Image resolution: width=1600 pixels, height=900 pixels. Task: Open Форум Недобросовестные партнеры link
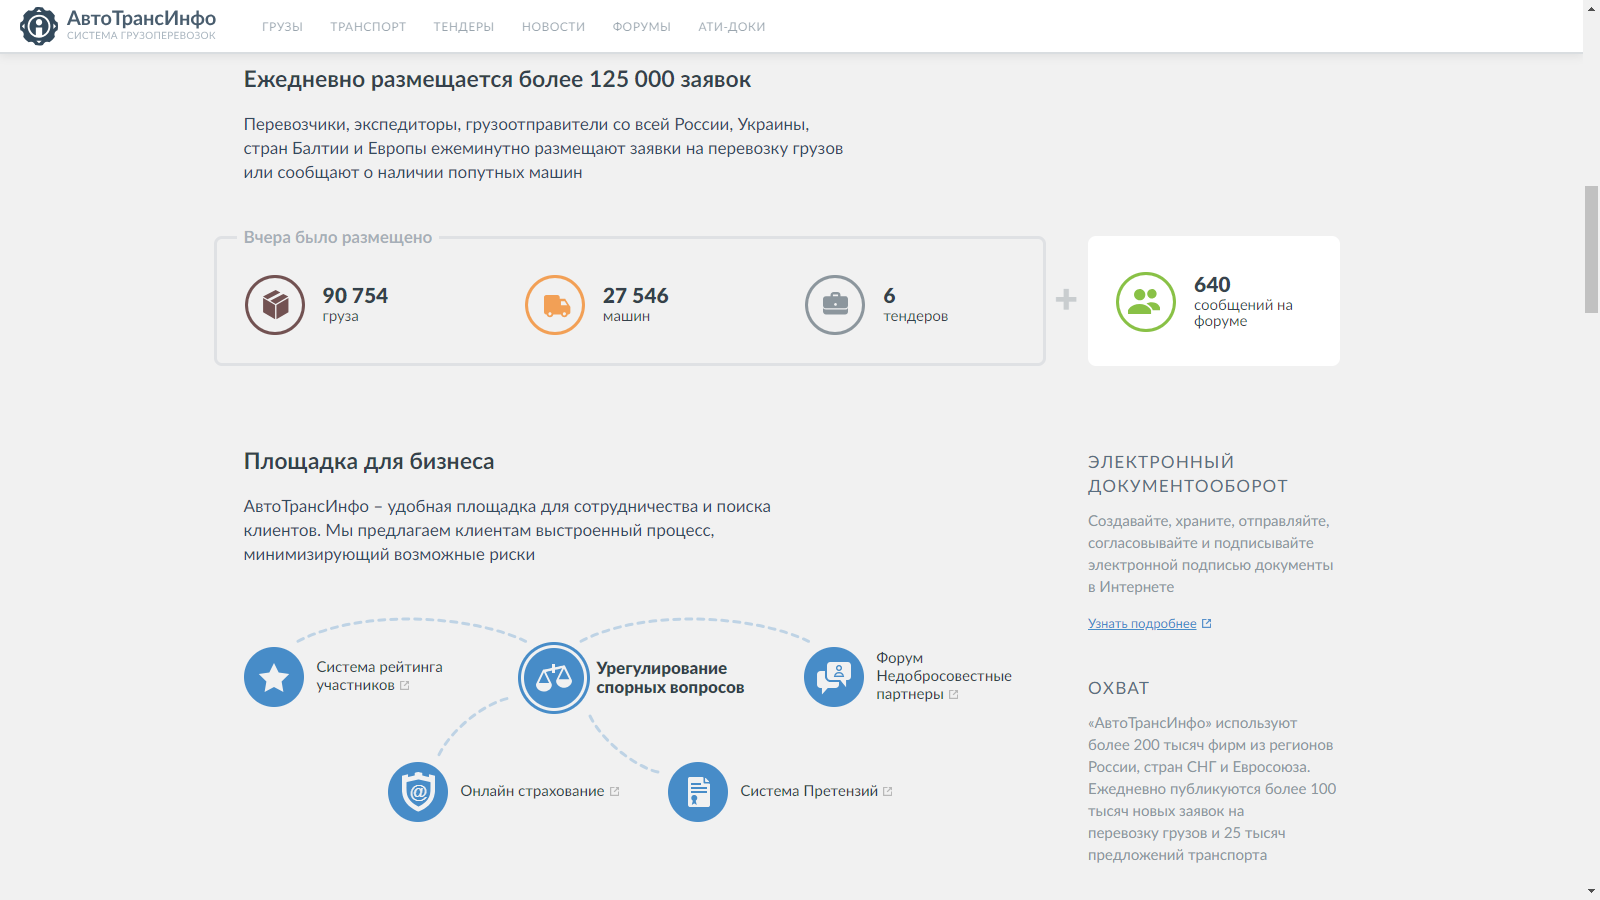click(x=944, y=676)
